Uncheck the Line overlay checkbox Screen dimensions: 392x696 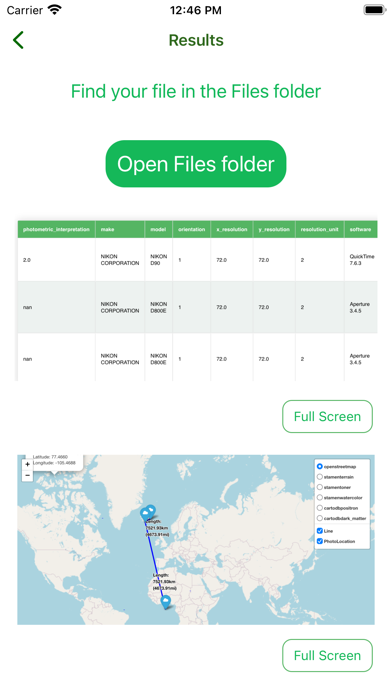(320, 531)
